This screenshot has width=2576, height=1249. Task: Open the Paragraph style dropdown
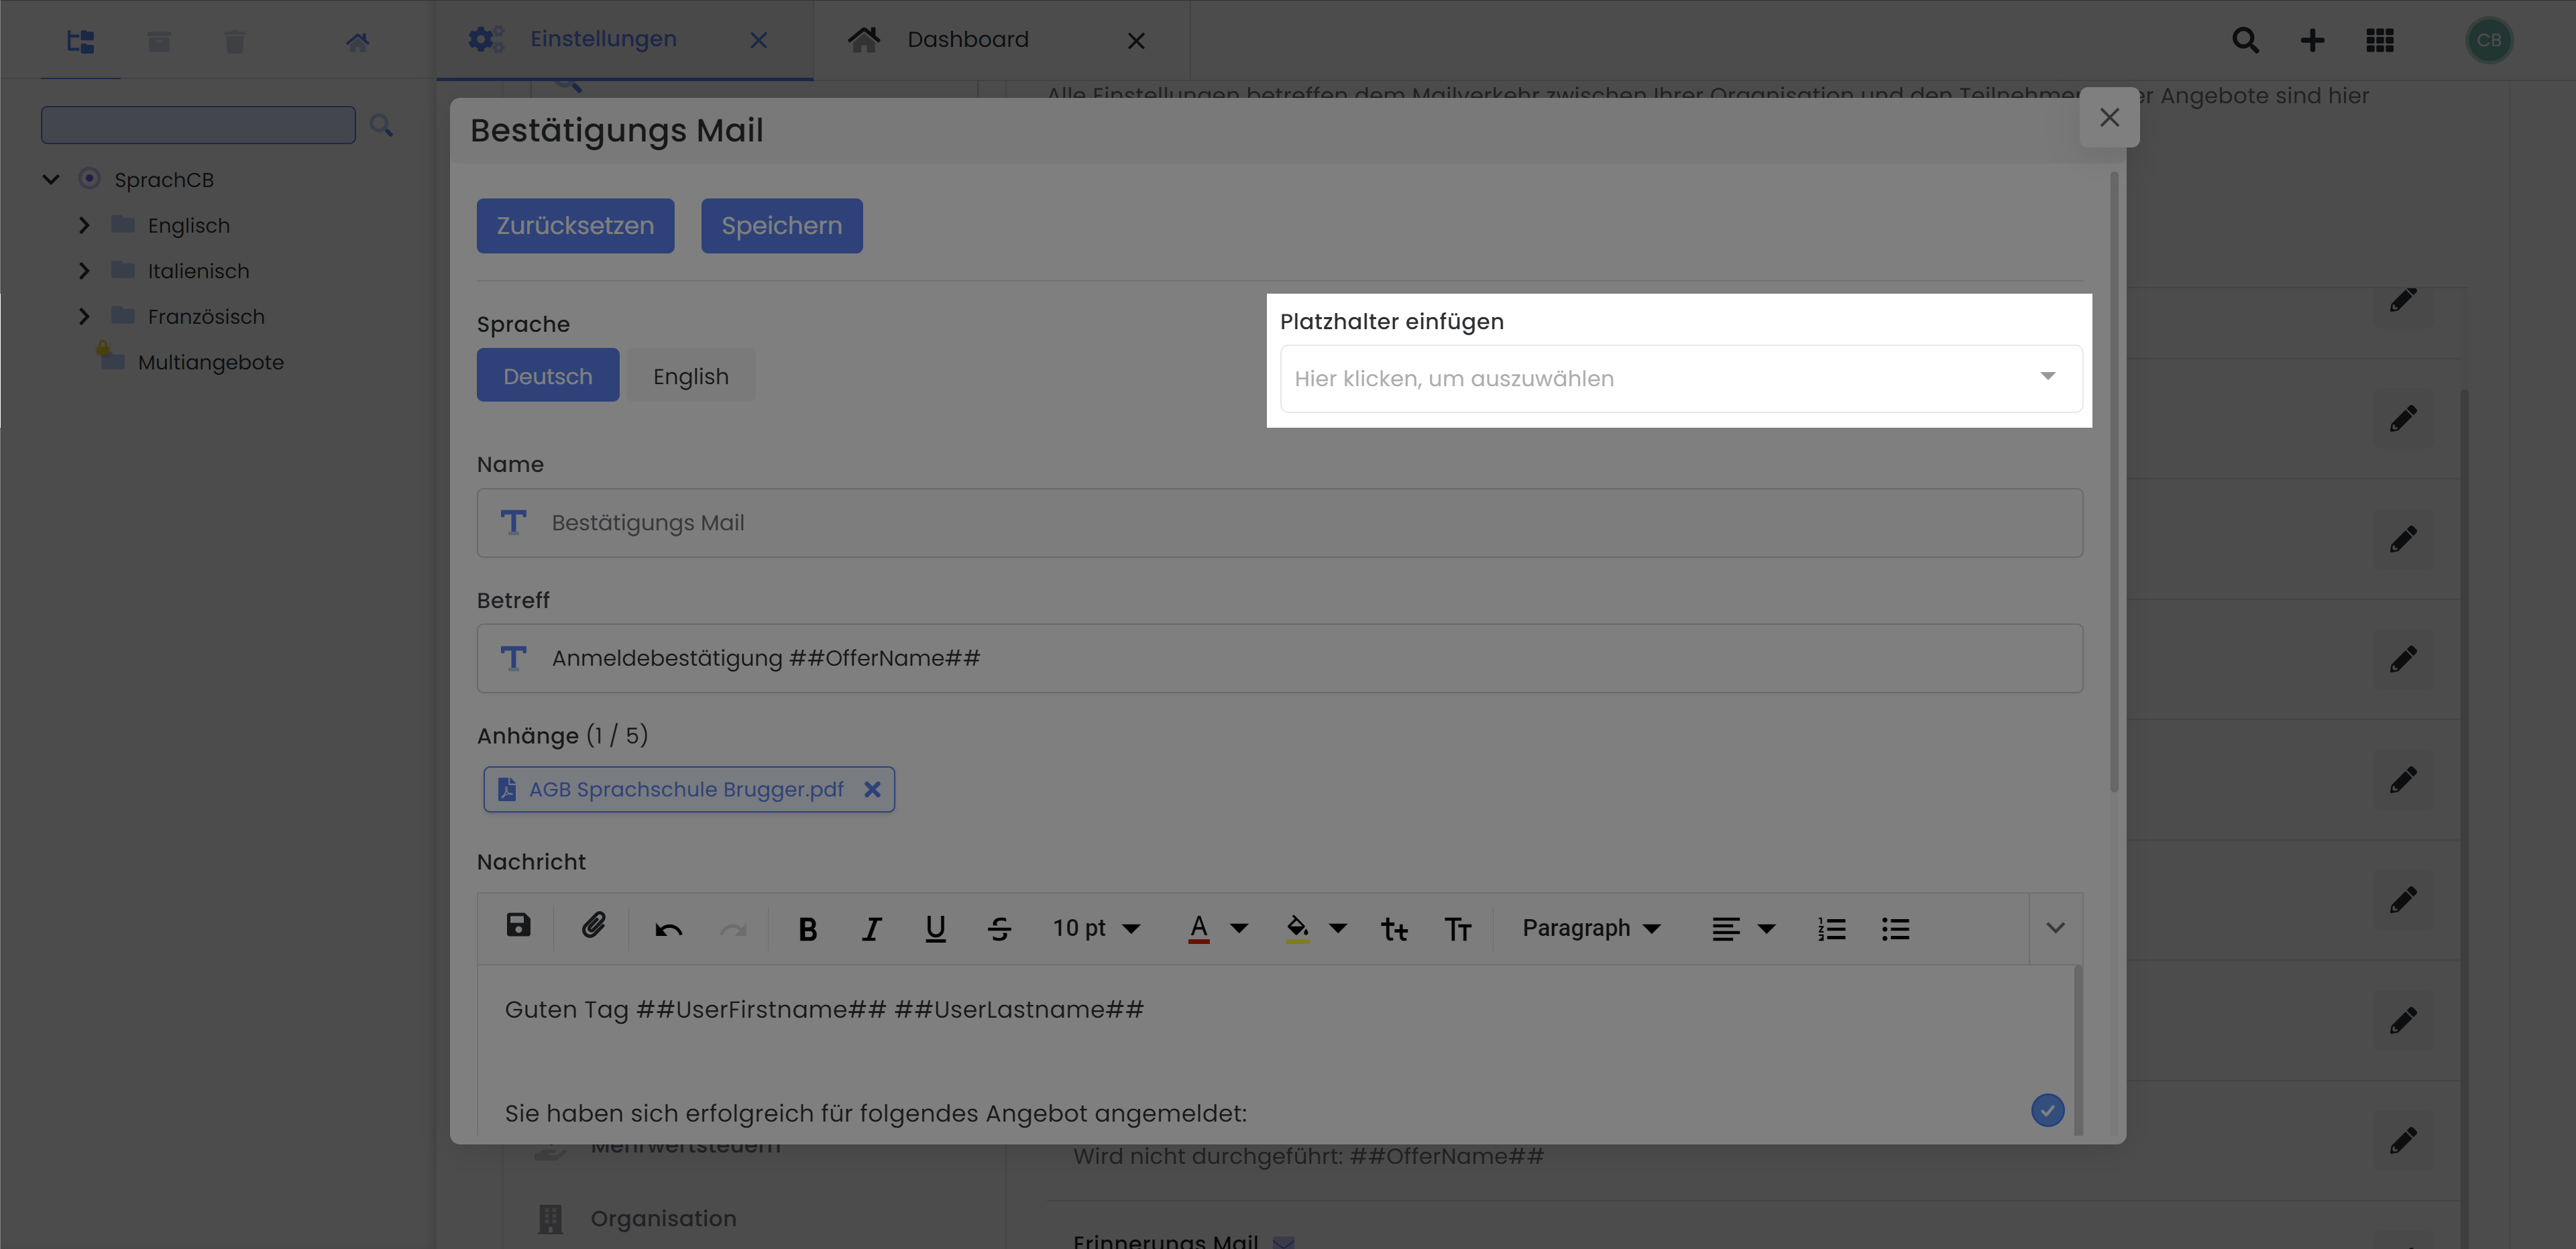click(1590, 929)
